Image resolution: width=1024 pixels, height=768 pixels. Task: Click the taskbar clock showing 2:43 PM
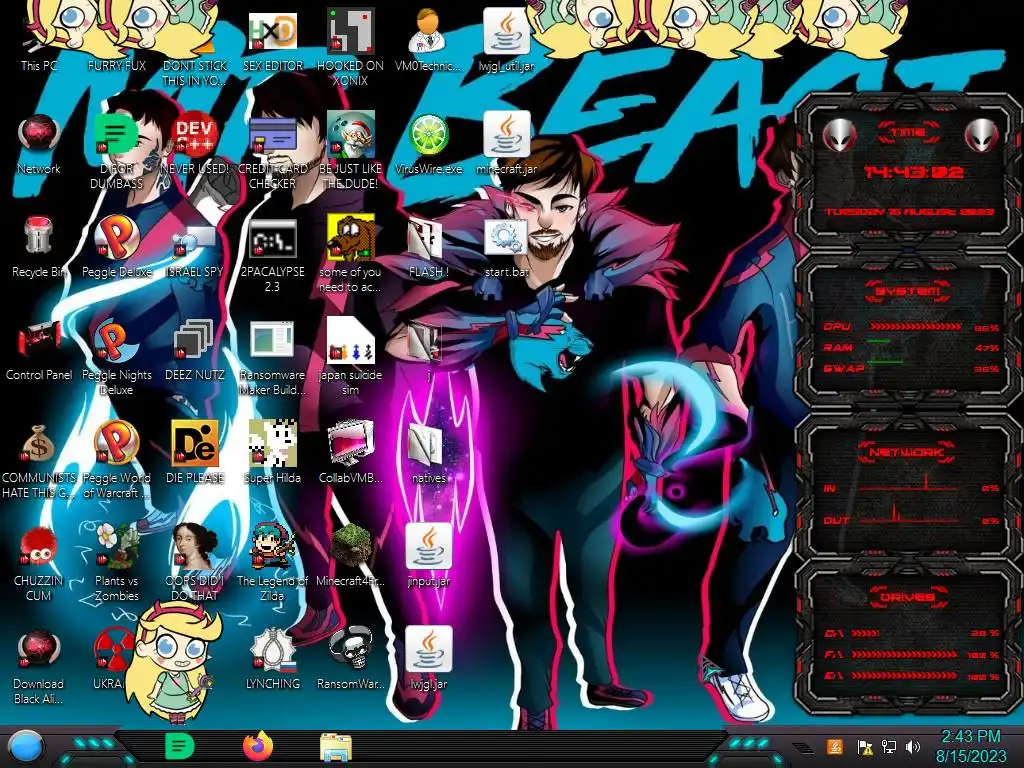pos(971,746)
